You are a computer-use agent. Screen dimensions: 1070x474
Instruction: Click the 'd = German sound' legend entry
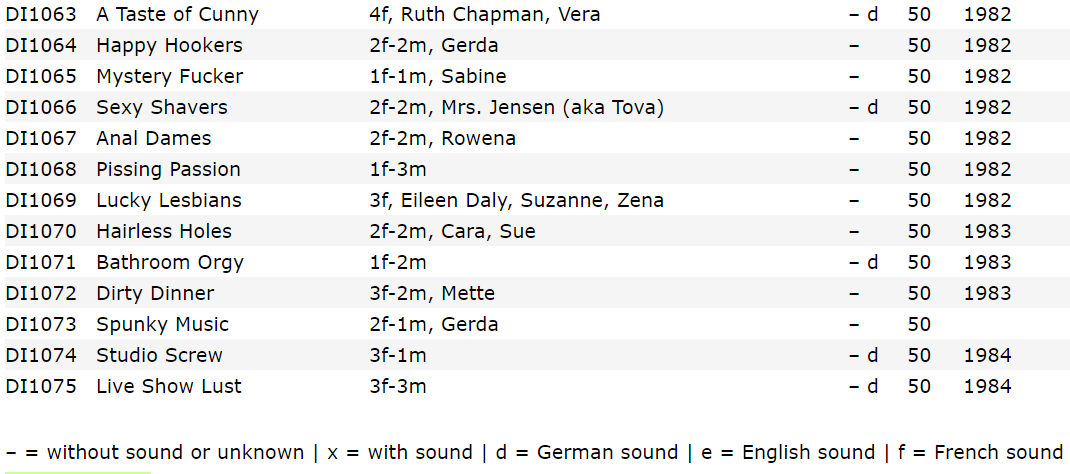pos(587,452)
